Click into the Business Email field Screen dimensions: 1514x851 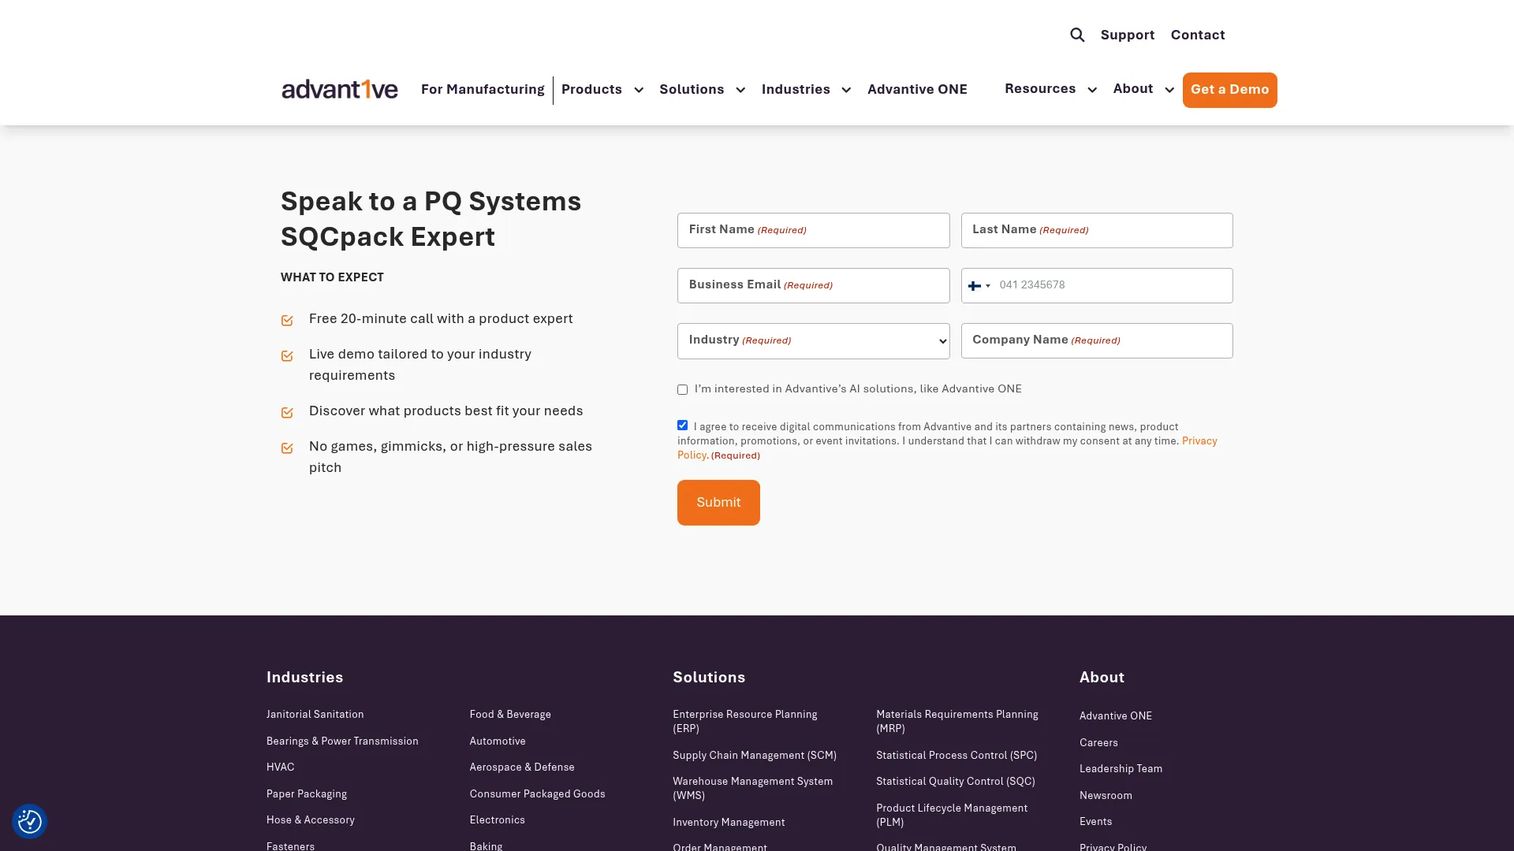(x=813, y=286)
